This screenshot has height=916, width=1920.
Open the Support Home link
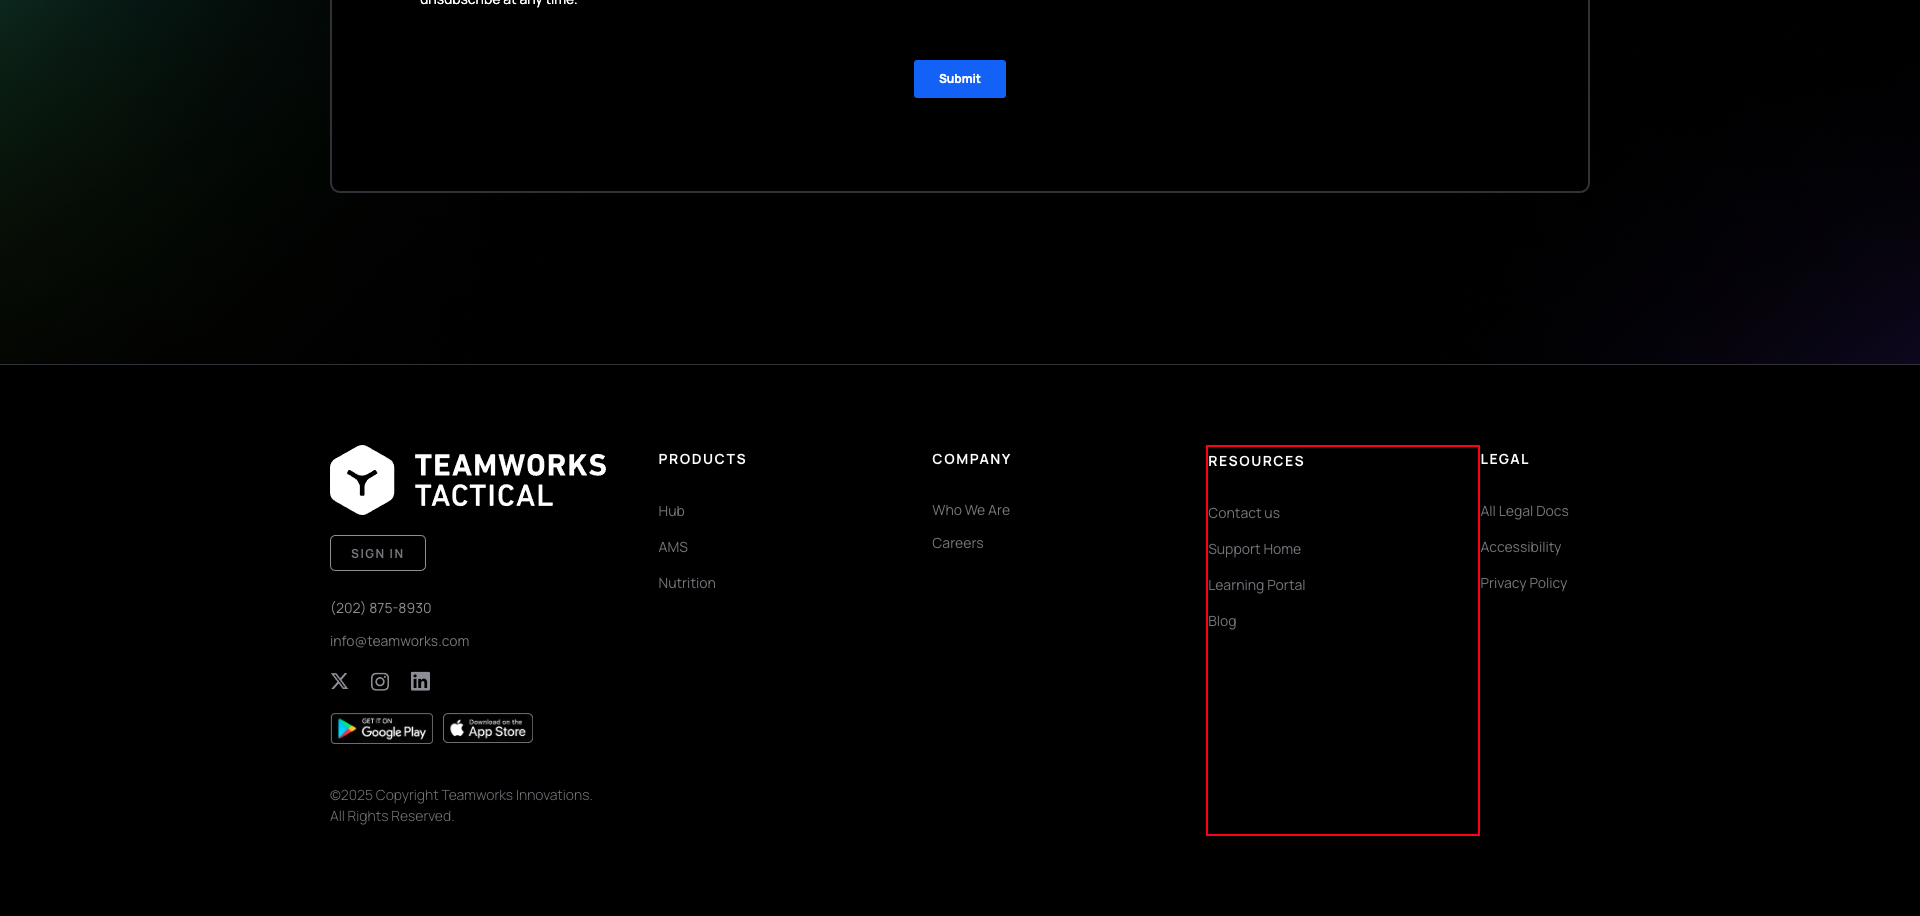coord(1255,548)
